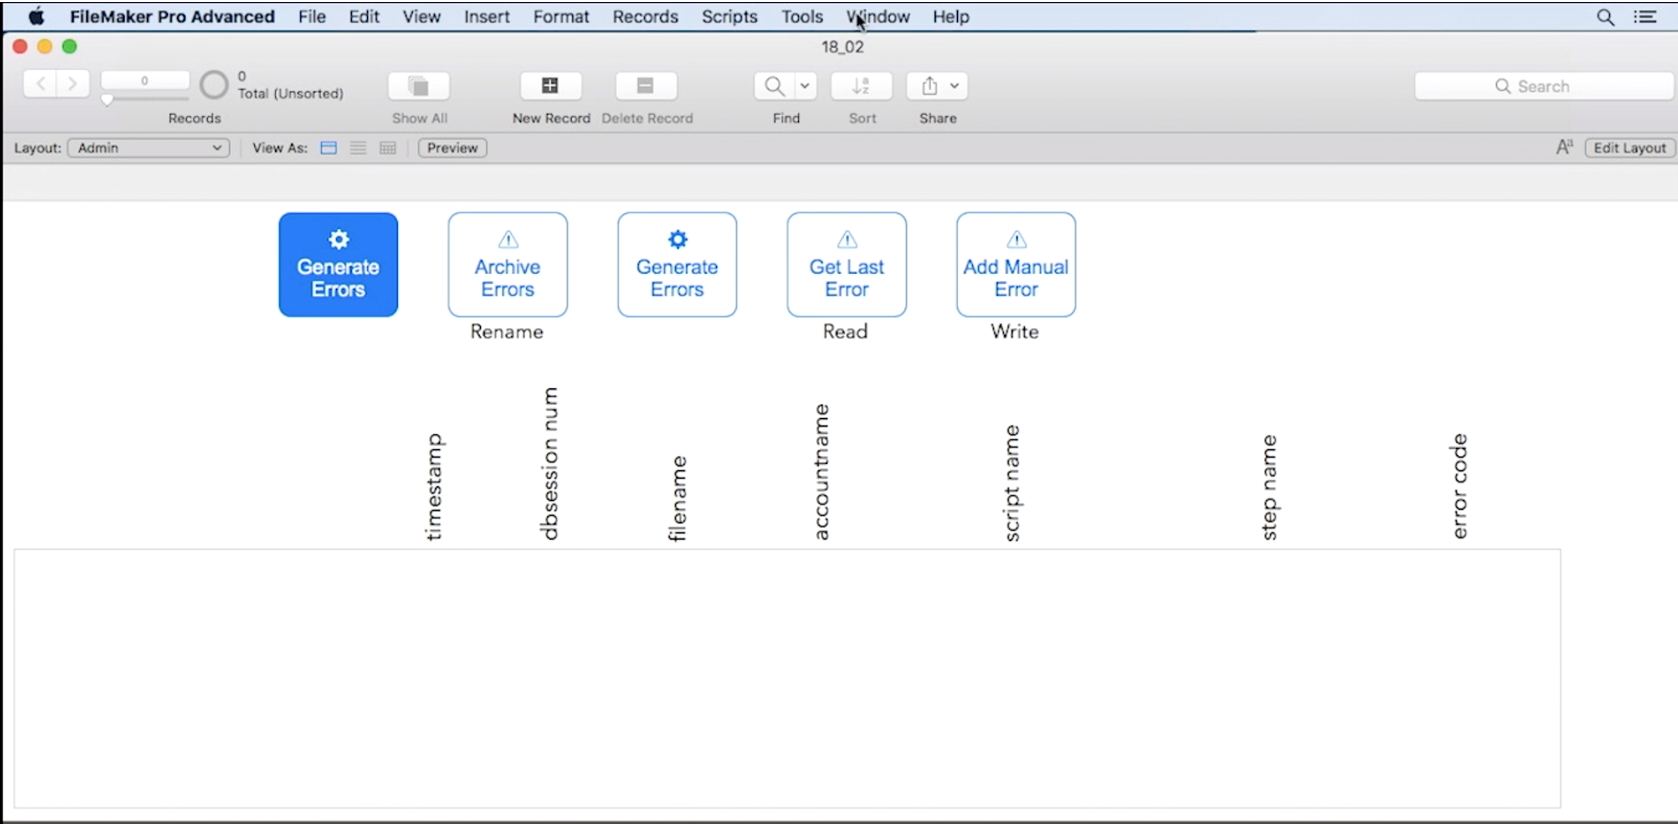The image size is (1678, 824).
Task: Click the Sort records icon
Action: coord(861,86)
